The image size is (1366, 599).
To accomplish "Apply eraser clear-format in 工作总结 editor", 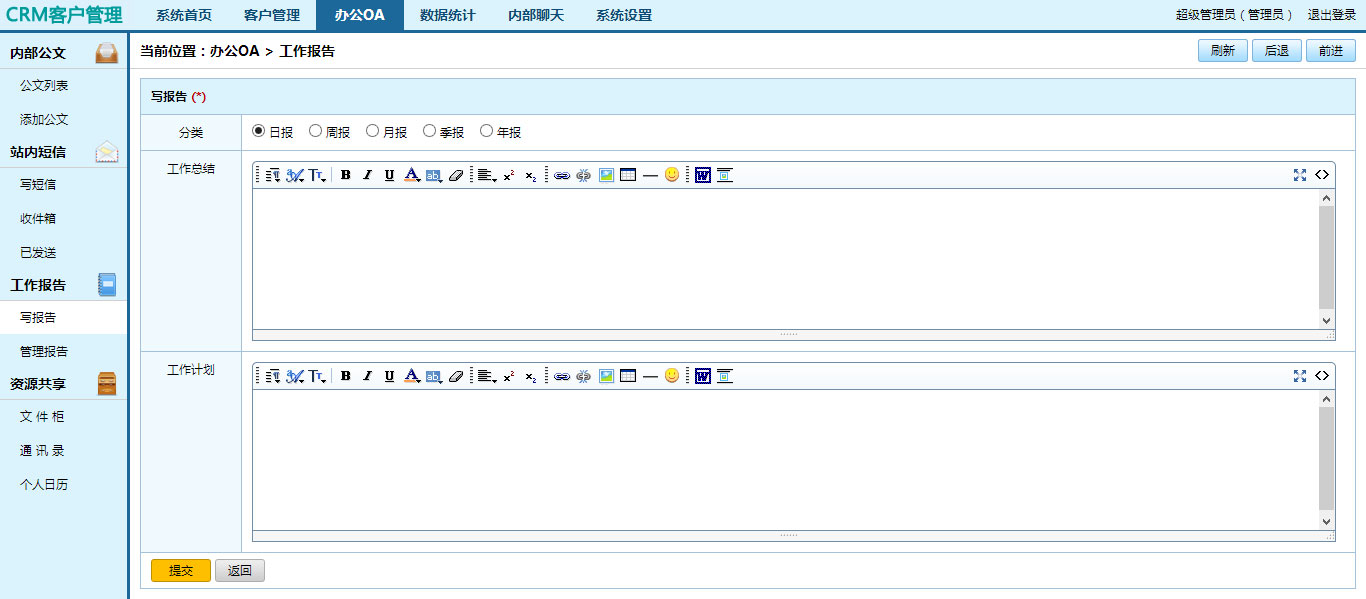I will pyautogui.click(x=456, y=175).
